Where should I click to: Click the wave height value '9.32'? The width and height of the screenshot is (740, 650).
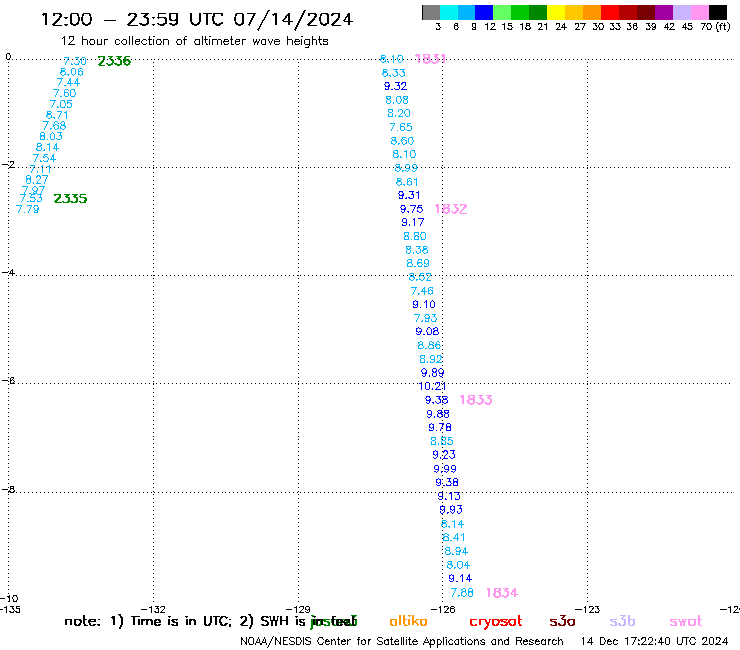[395, 86]
